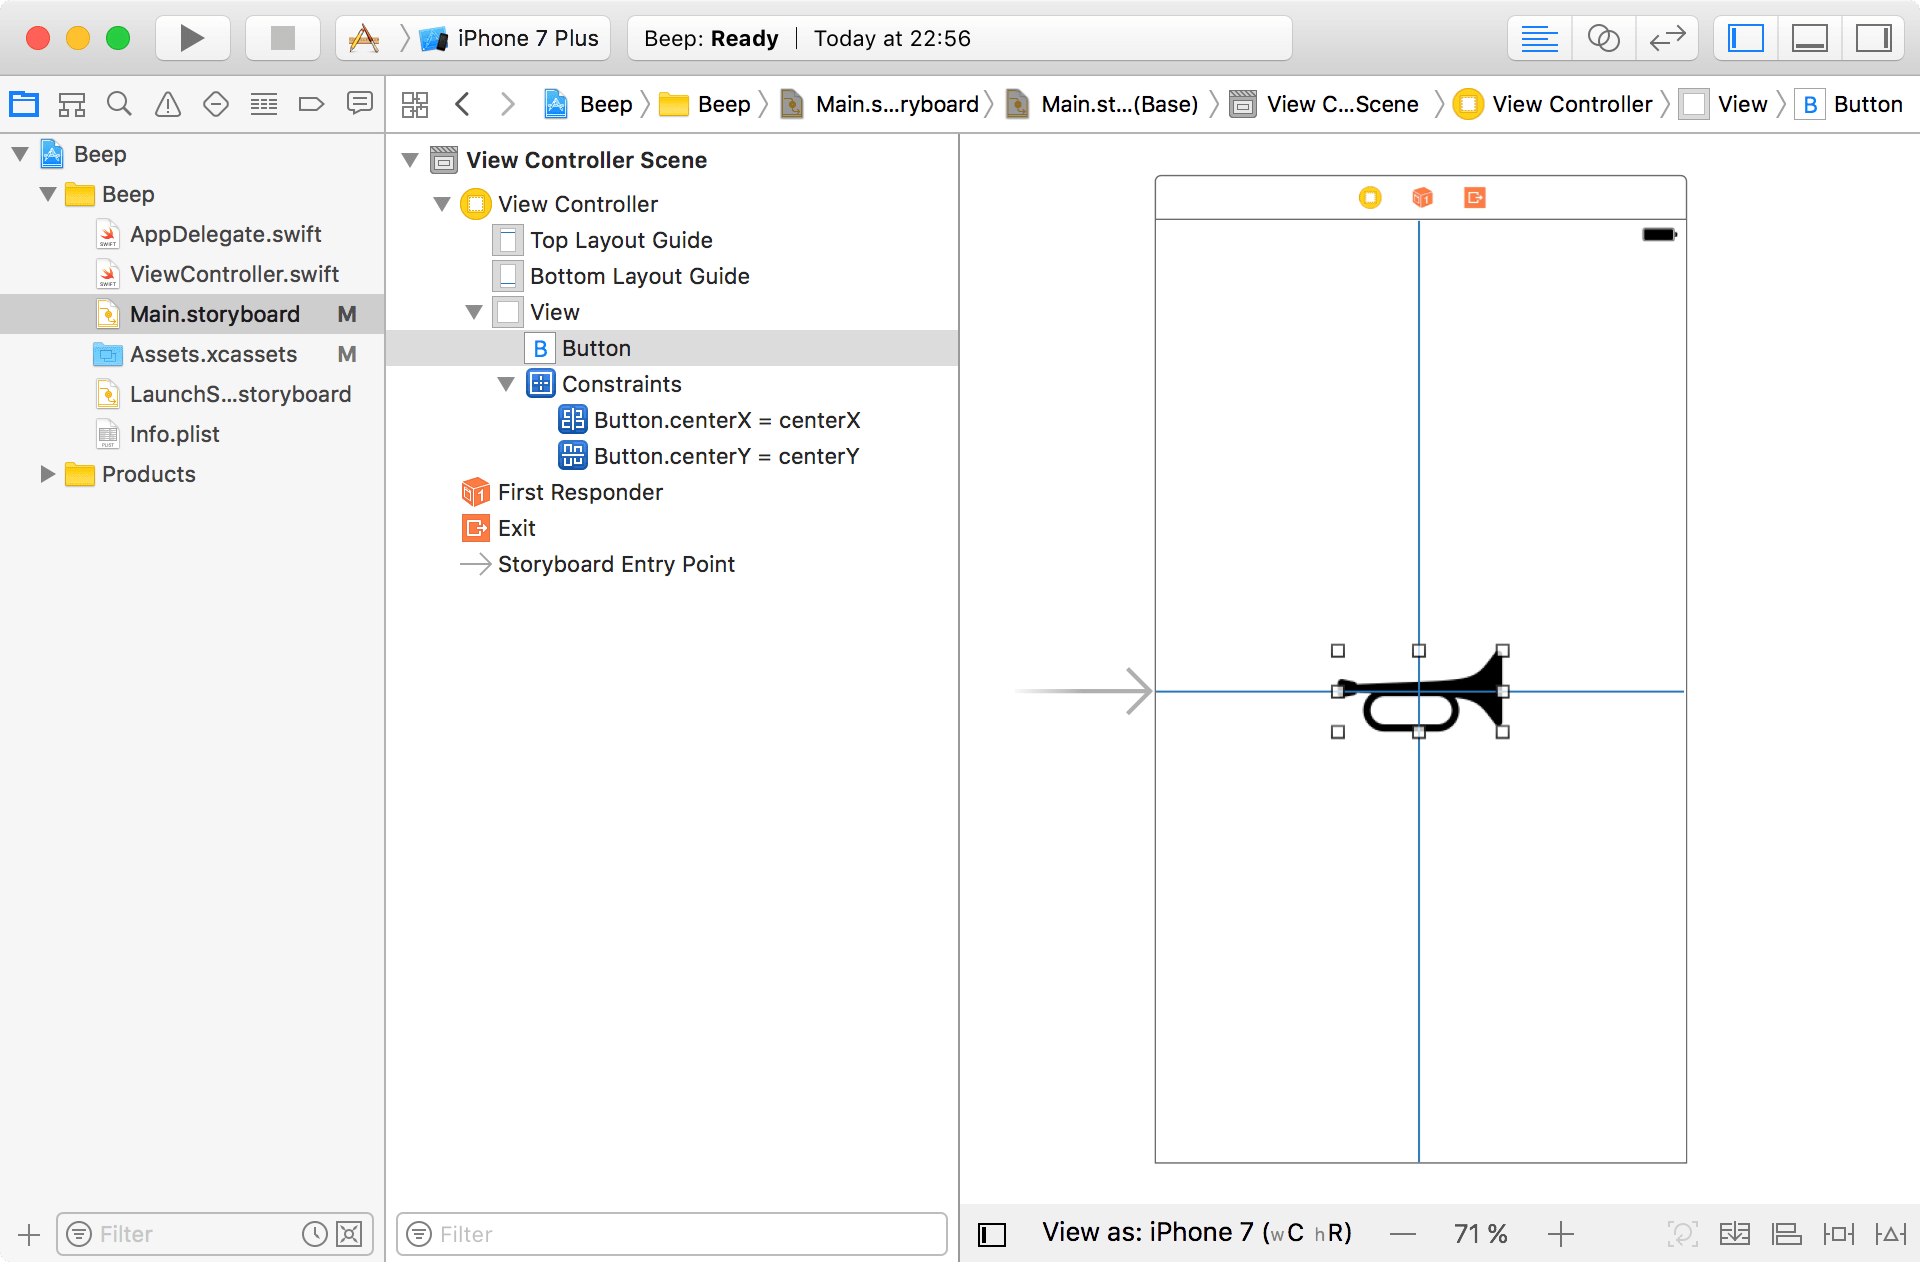Image resolution: width=1920 pixels, height=1262 pixels.
Task: Collapse the Constraints group in outline
Action: (506, 384)
